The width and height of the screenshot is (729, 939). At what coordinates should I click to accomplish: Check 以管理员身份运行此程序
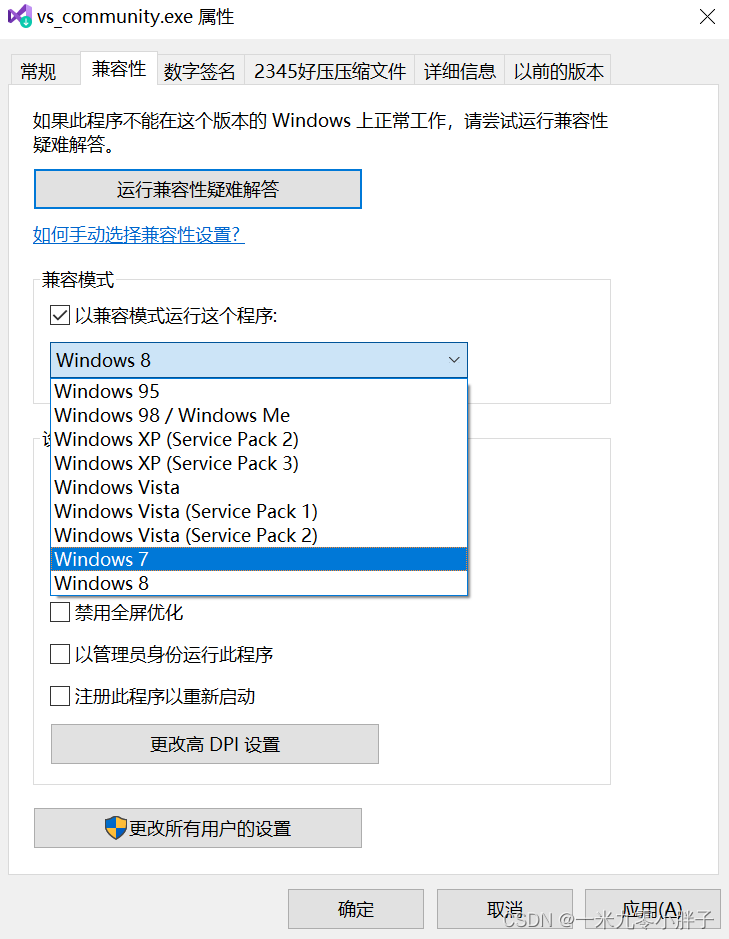tap(60, 654)
